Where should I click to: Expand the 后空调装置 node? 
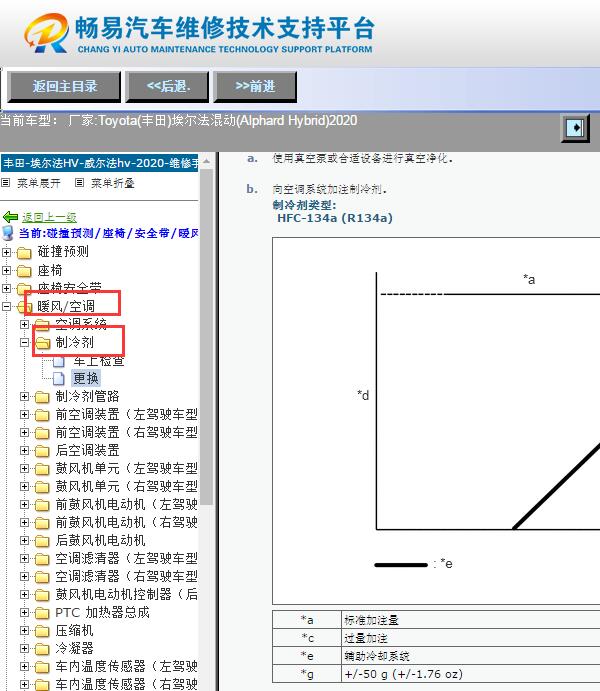point(25,450)
